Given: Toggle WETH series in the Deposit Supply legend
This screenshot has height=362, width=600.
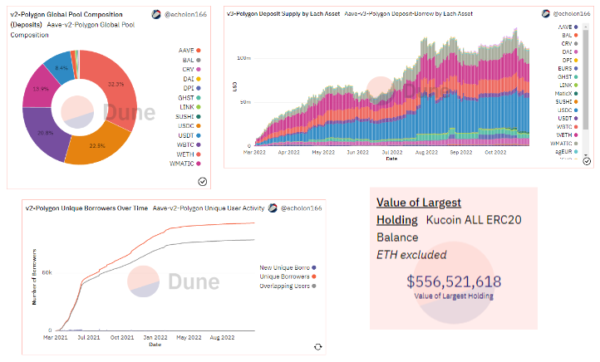Looking at the screenshot, I should pos(567,135).
